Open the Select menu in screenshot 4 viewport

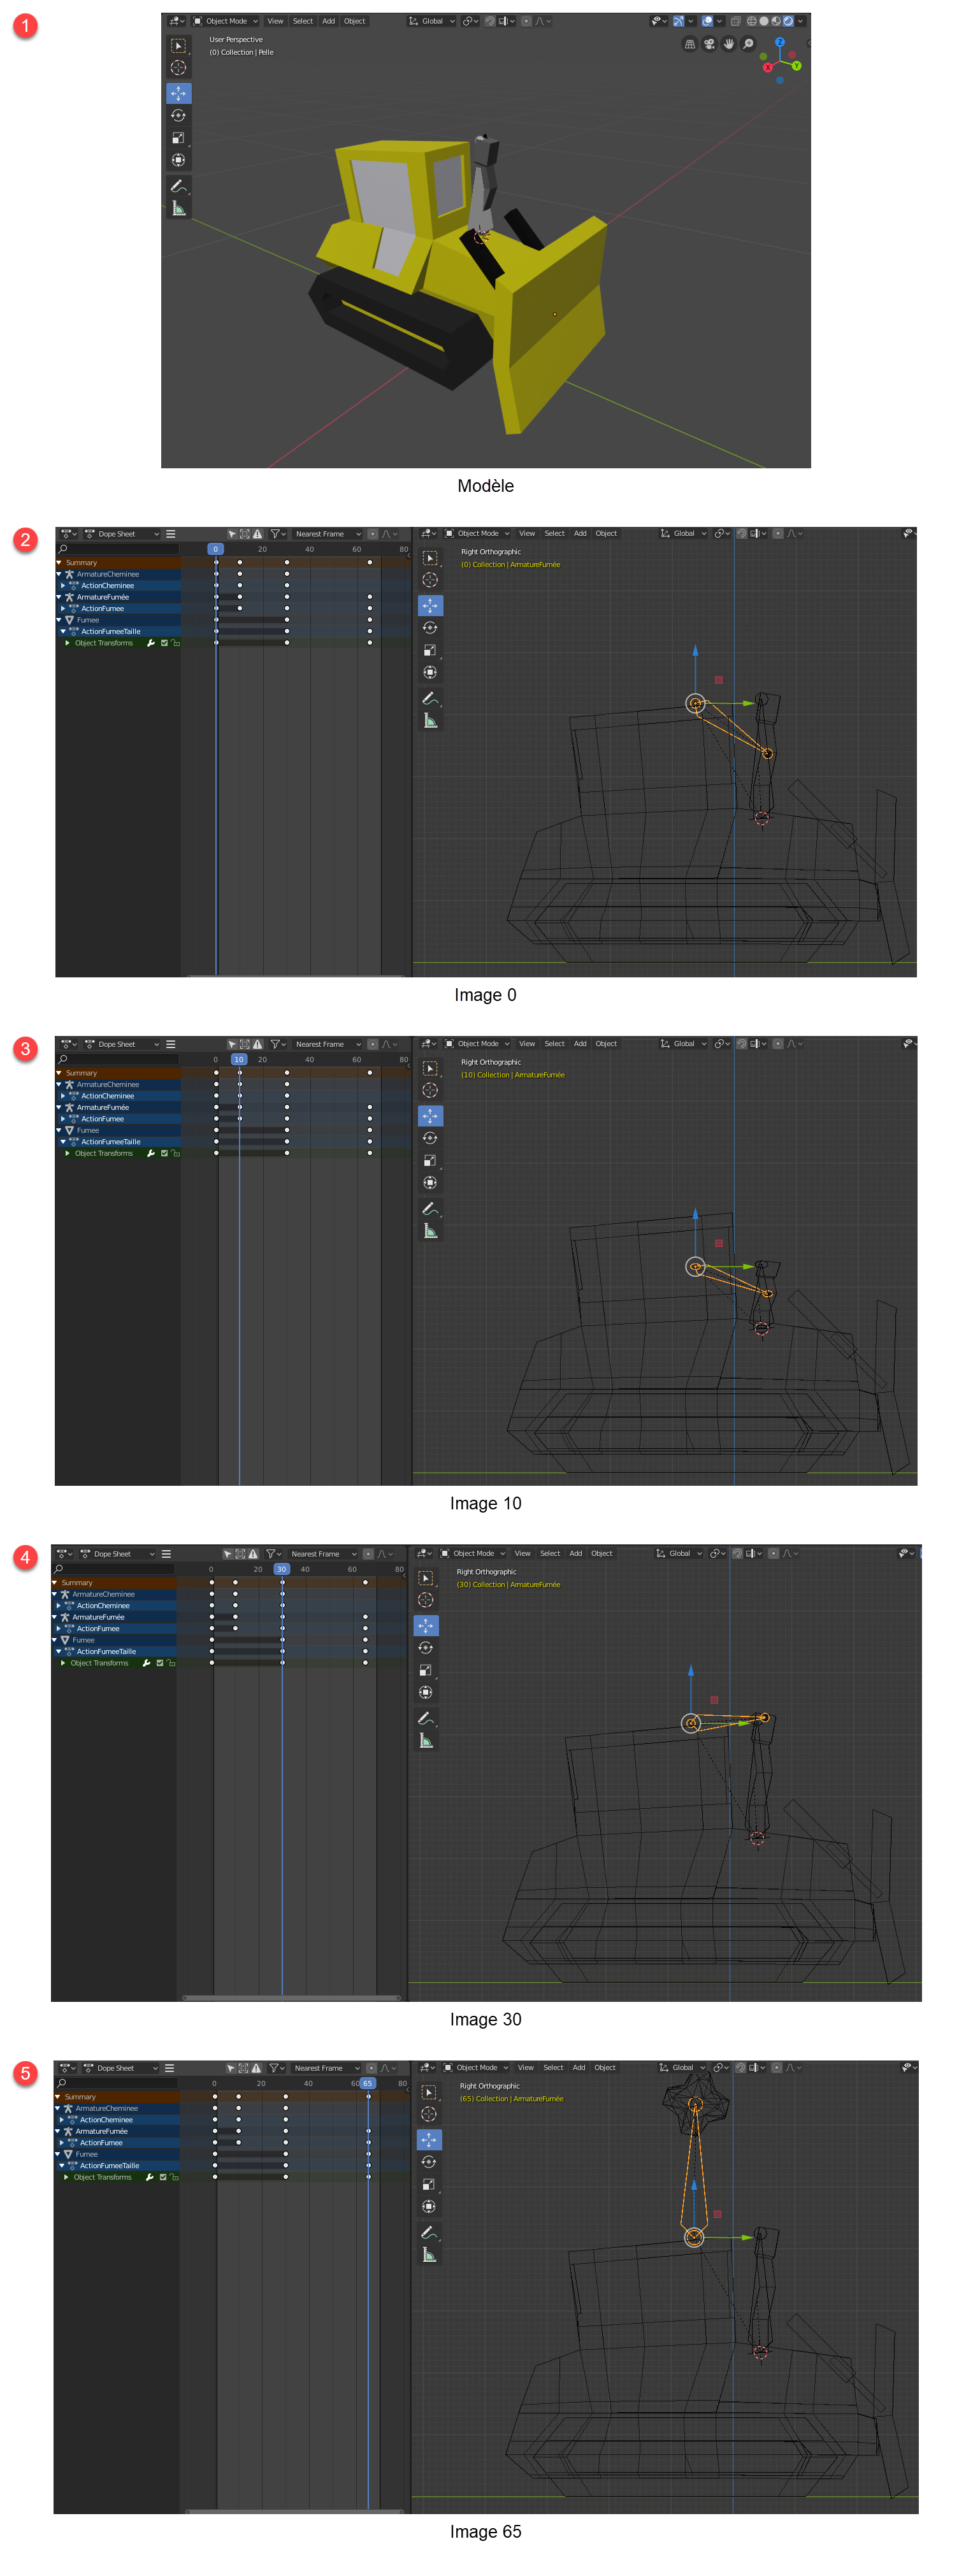tap(550, 1553)
